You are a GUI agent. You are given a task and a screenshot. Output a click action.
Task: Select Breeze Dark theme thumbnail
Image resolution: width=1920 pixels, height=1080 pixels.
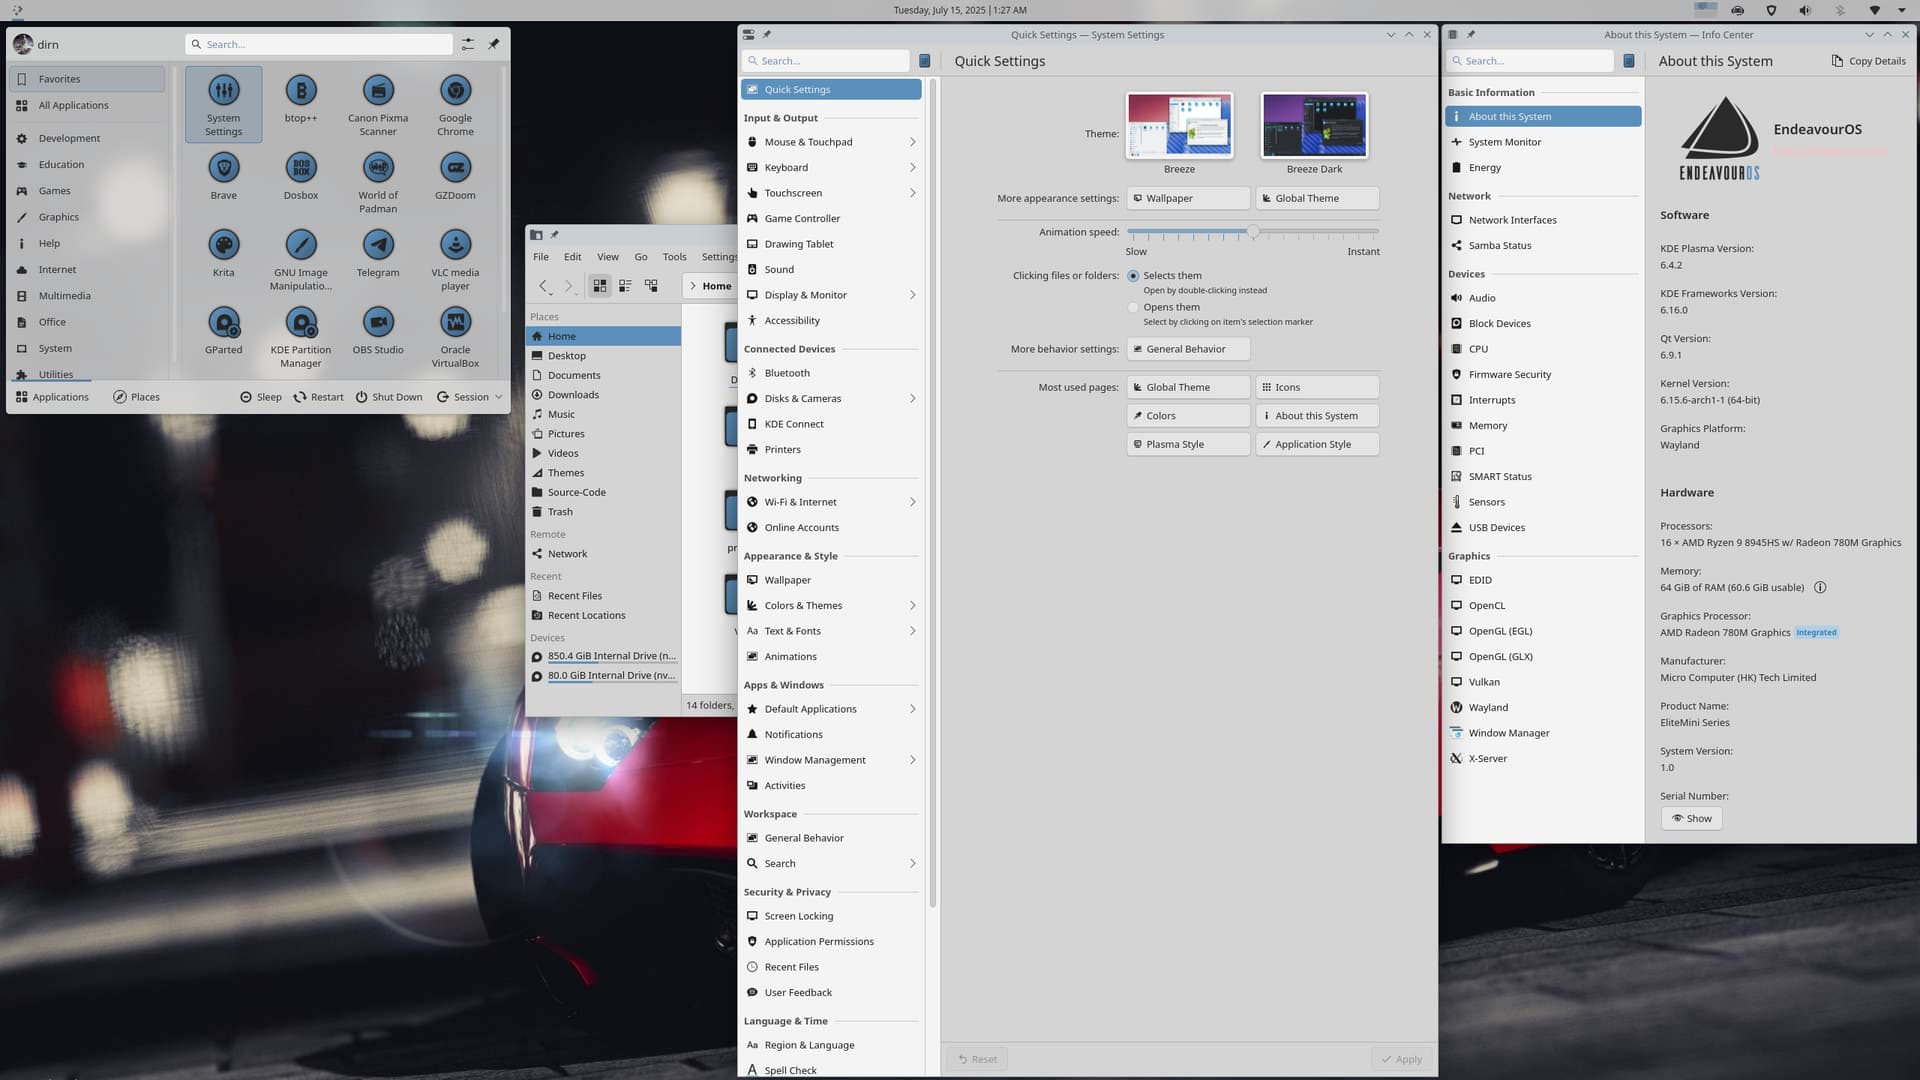click(1314, 125)
